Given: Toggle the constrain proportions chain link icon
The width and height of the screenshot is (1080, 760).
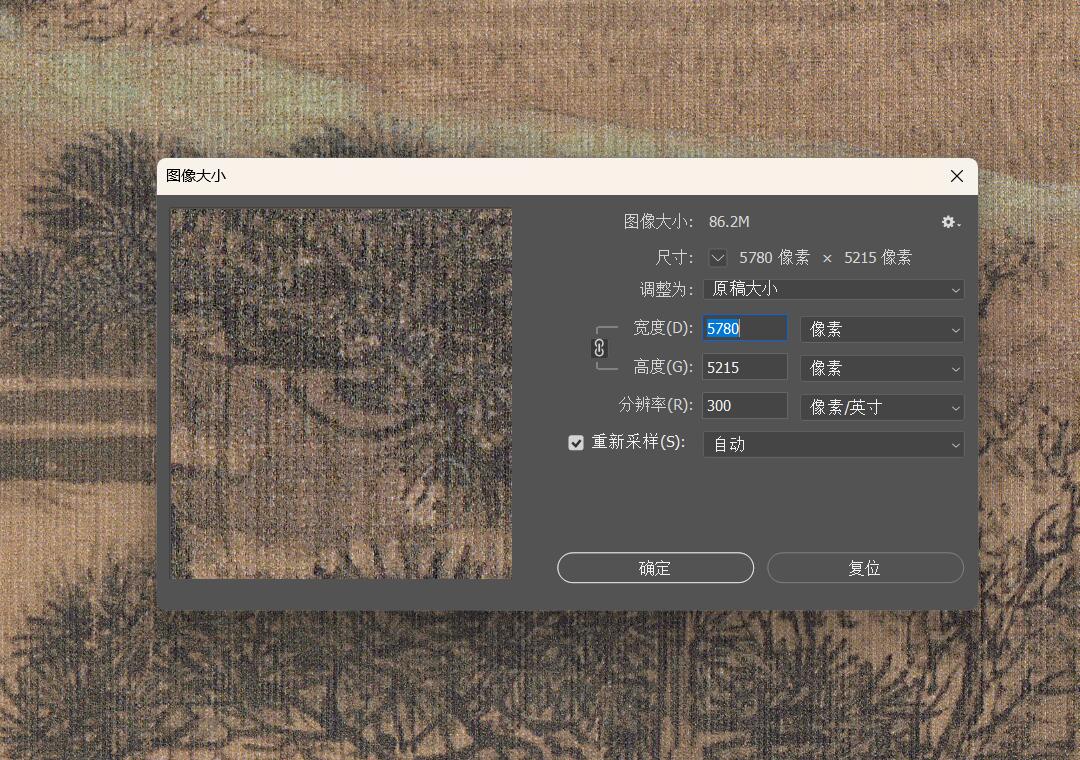Looking at the screenshot, I should click(x=599, y=348).
